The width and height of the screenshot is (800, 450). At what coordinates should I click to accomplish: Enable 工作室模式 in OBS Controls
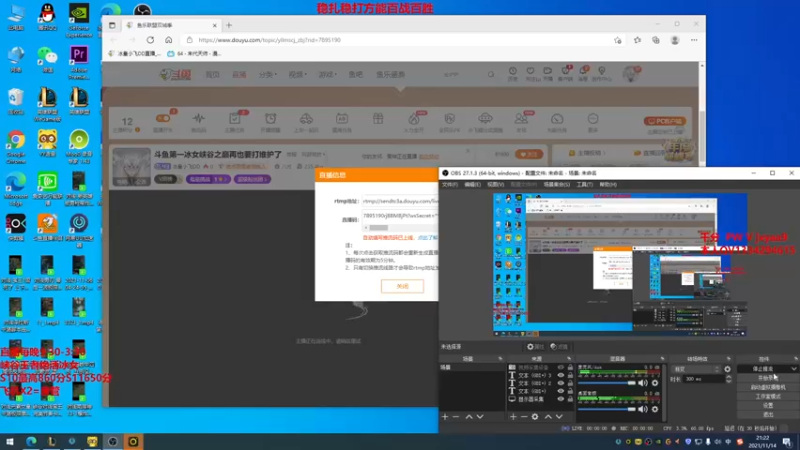coord(768,396)
